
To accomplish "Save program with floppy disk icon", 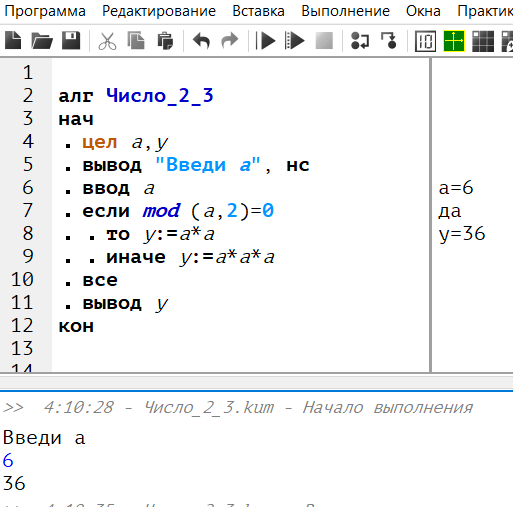I will pos(71,41).
